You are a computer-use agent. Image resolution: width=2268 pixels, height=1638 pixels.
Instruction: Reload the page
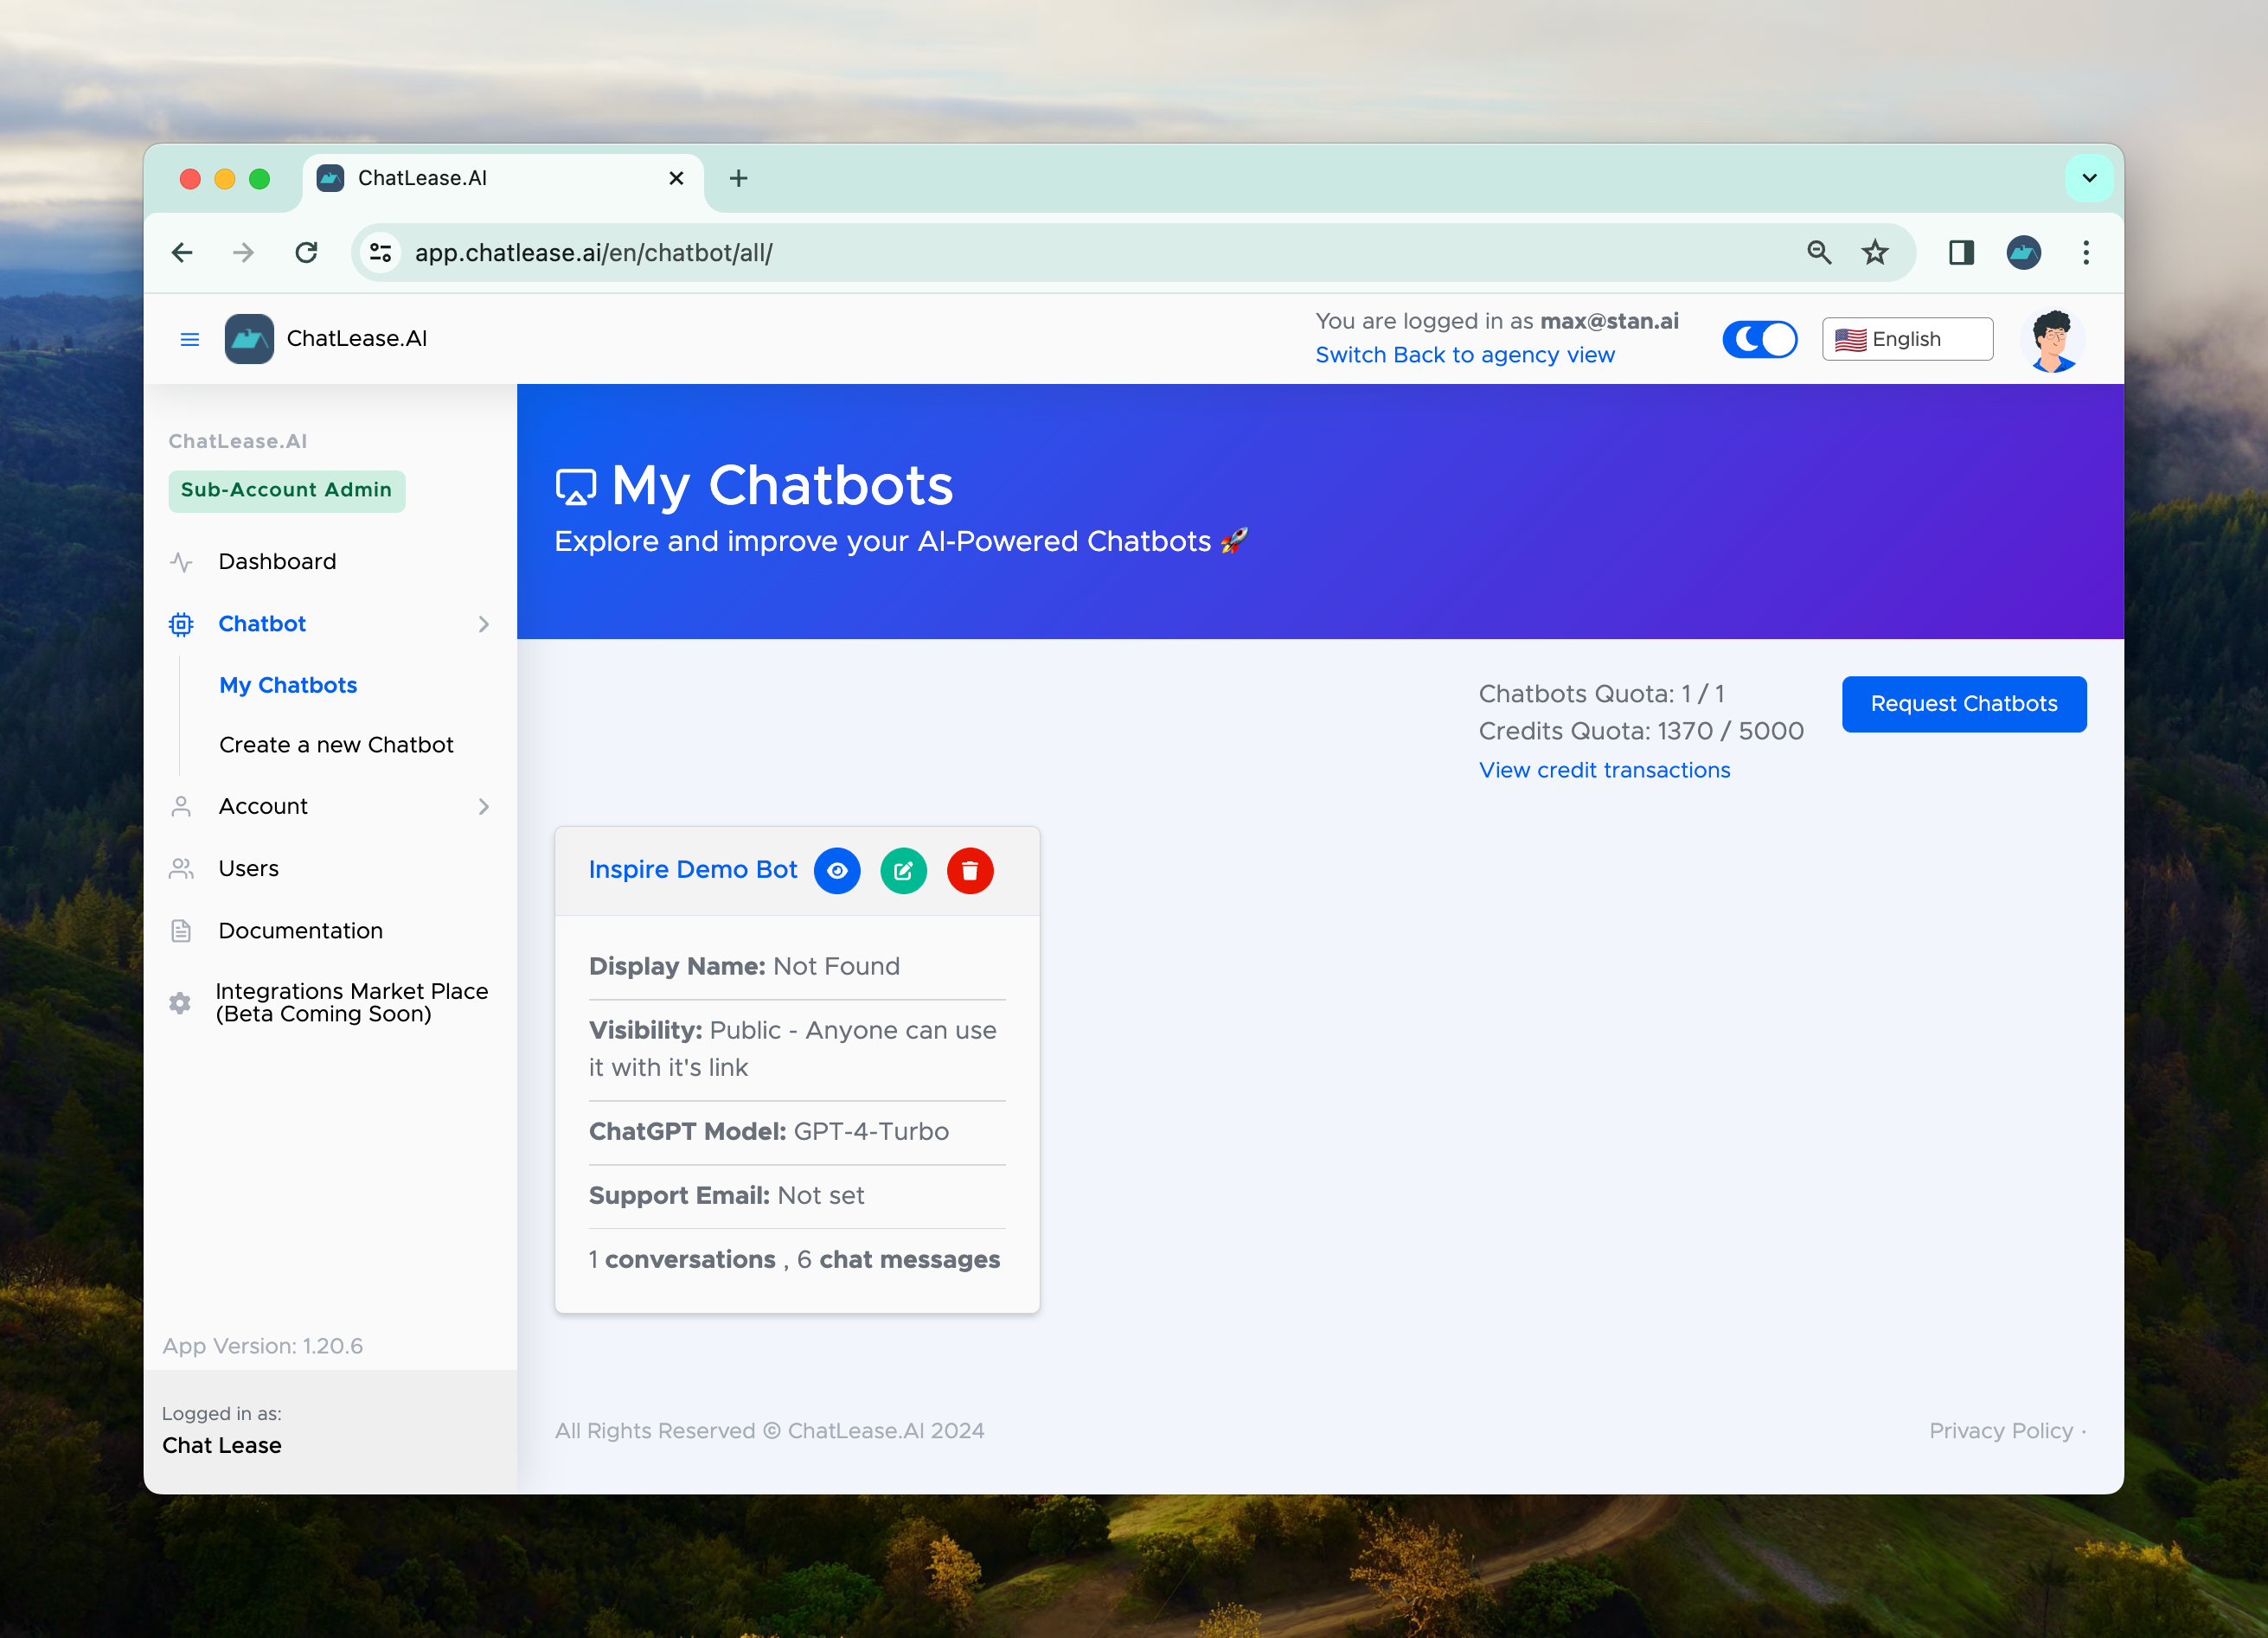pyautogui.click(x=307, y=253)
